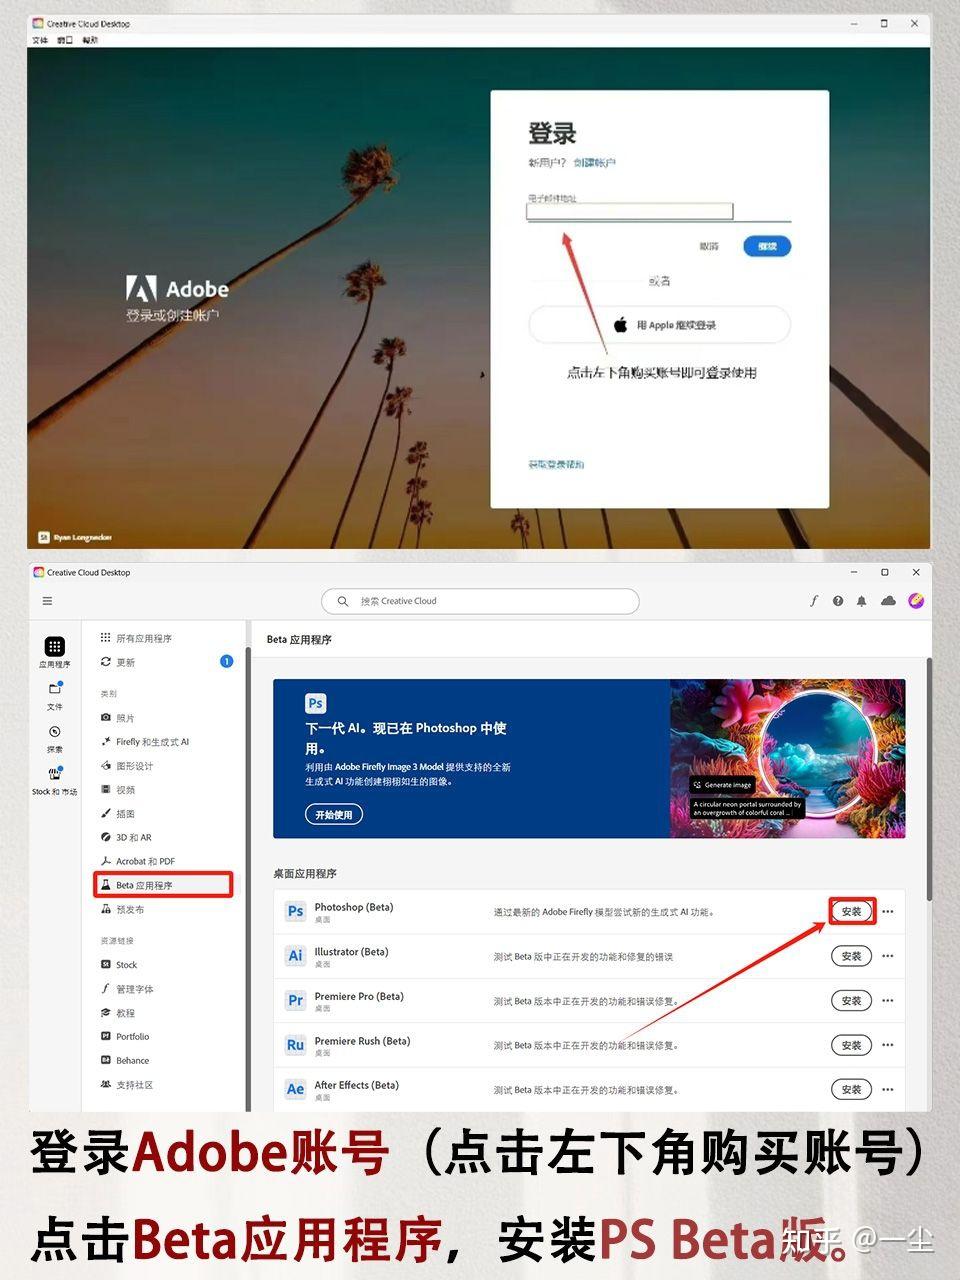Image resolution: width=960 pixels, height=1280 pixels.
Task: Click the 搜索 Creative Cloud search box
Action: (480, 601)
